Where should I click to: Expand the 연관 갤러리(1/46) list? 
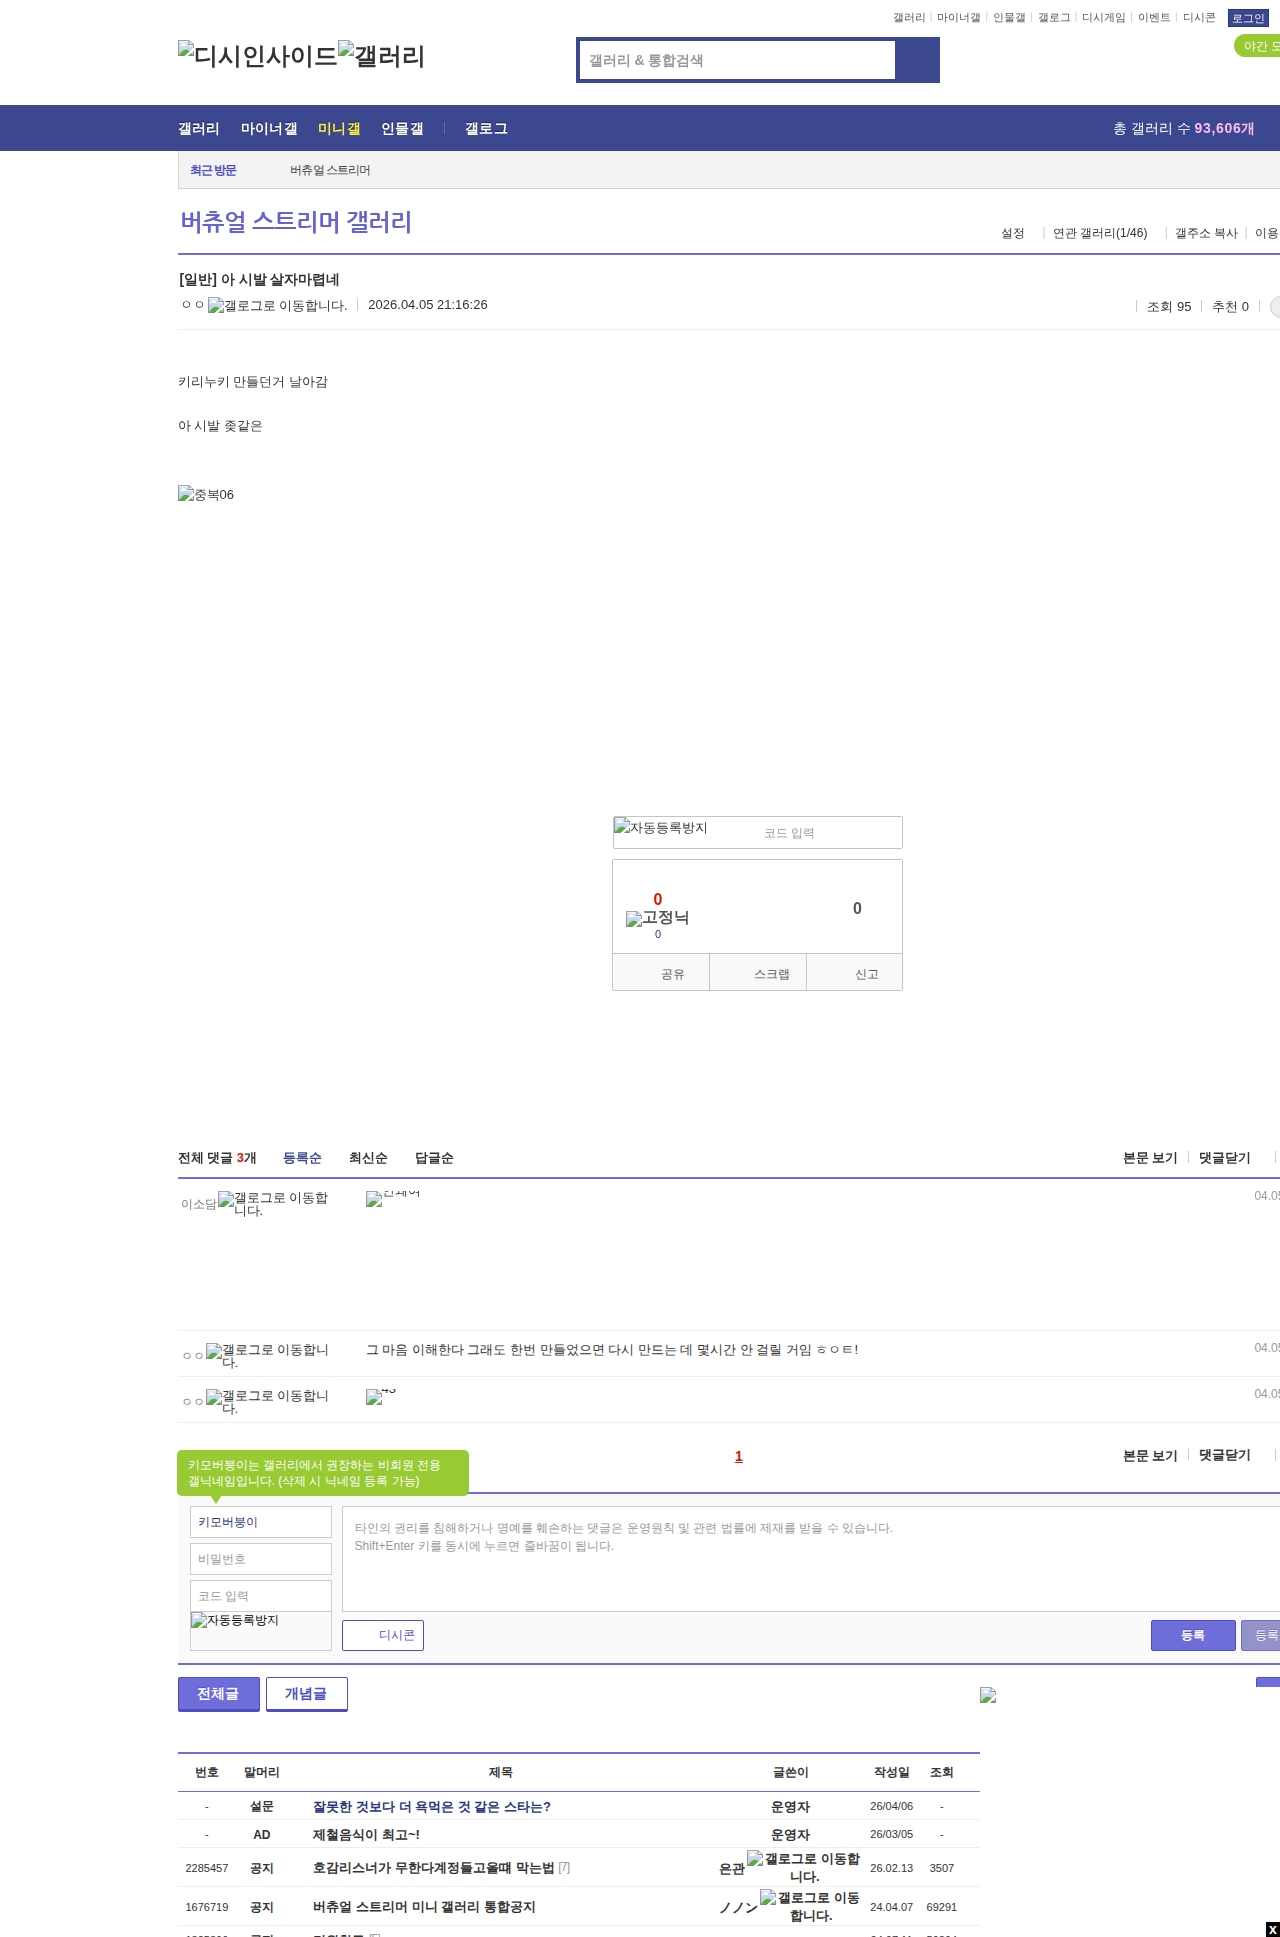pyautogui.click(x=1099, y=233)
